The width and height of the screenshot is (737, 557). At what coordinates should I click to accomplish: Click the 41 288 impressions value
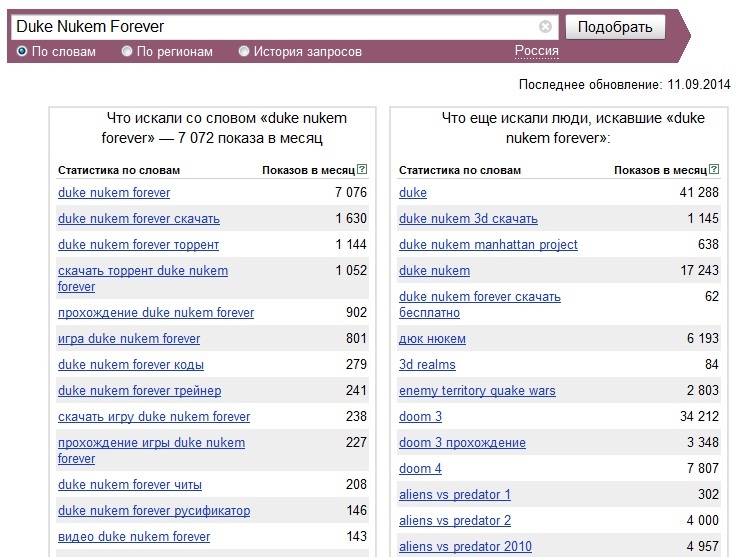coord(699,192)
